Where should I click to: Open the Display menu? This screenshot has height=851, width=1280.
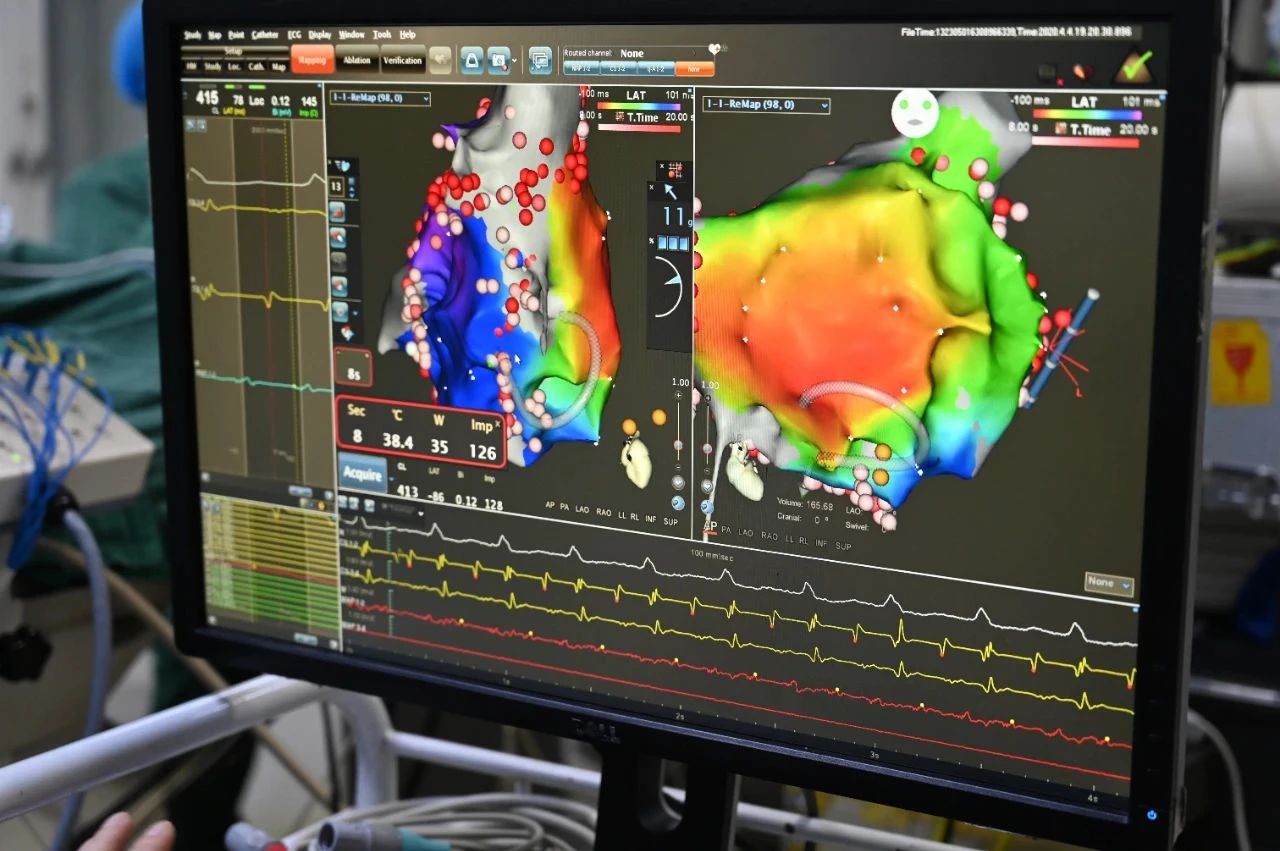(320, 35)
